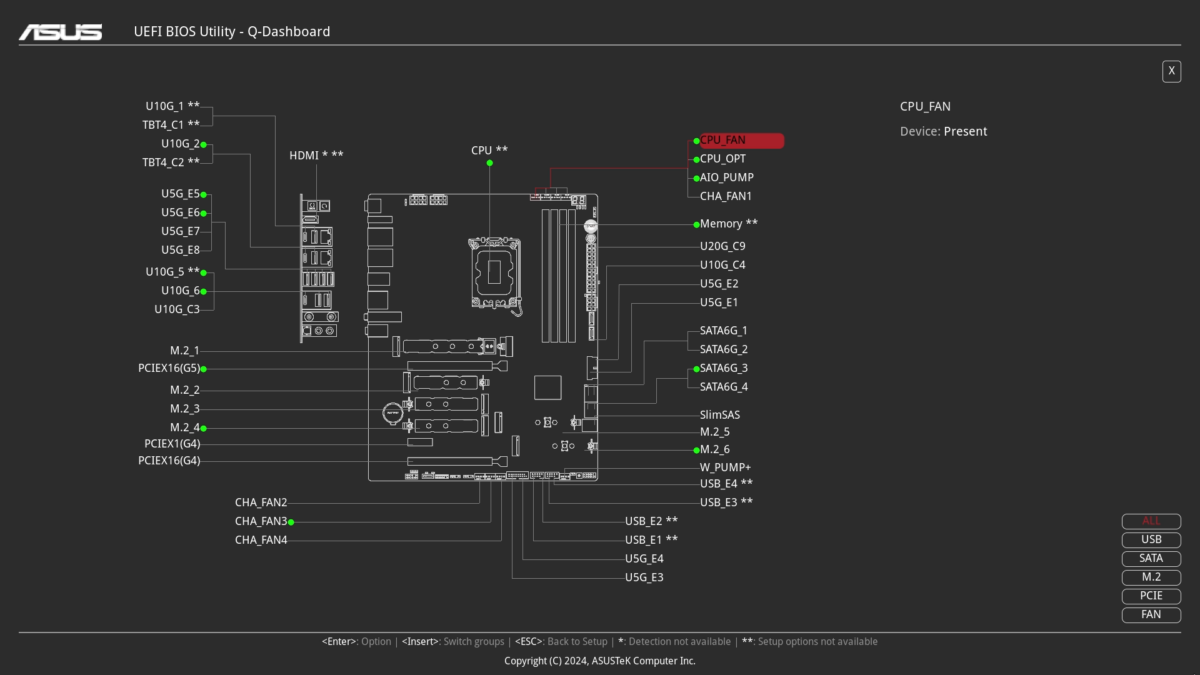The image size is (1200, 675).
Task: Click the CHA_FAN2 header label
Action: click(260, 502)
